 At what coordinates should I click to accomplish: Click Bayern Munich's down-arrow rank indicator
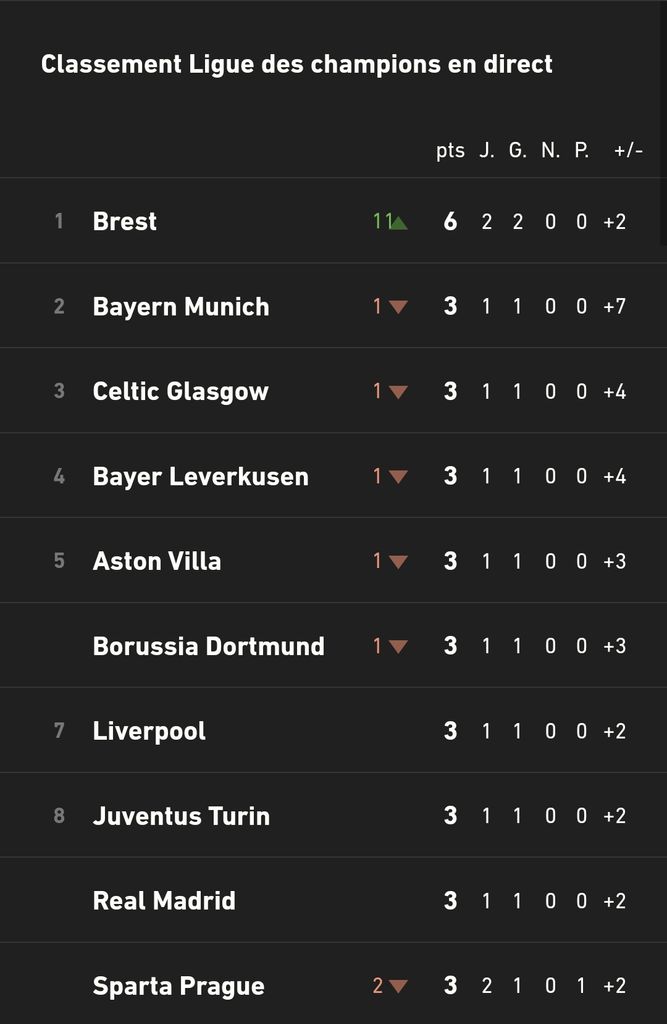pos(398,307)
